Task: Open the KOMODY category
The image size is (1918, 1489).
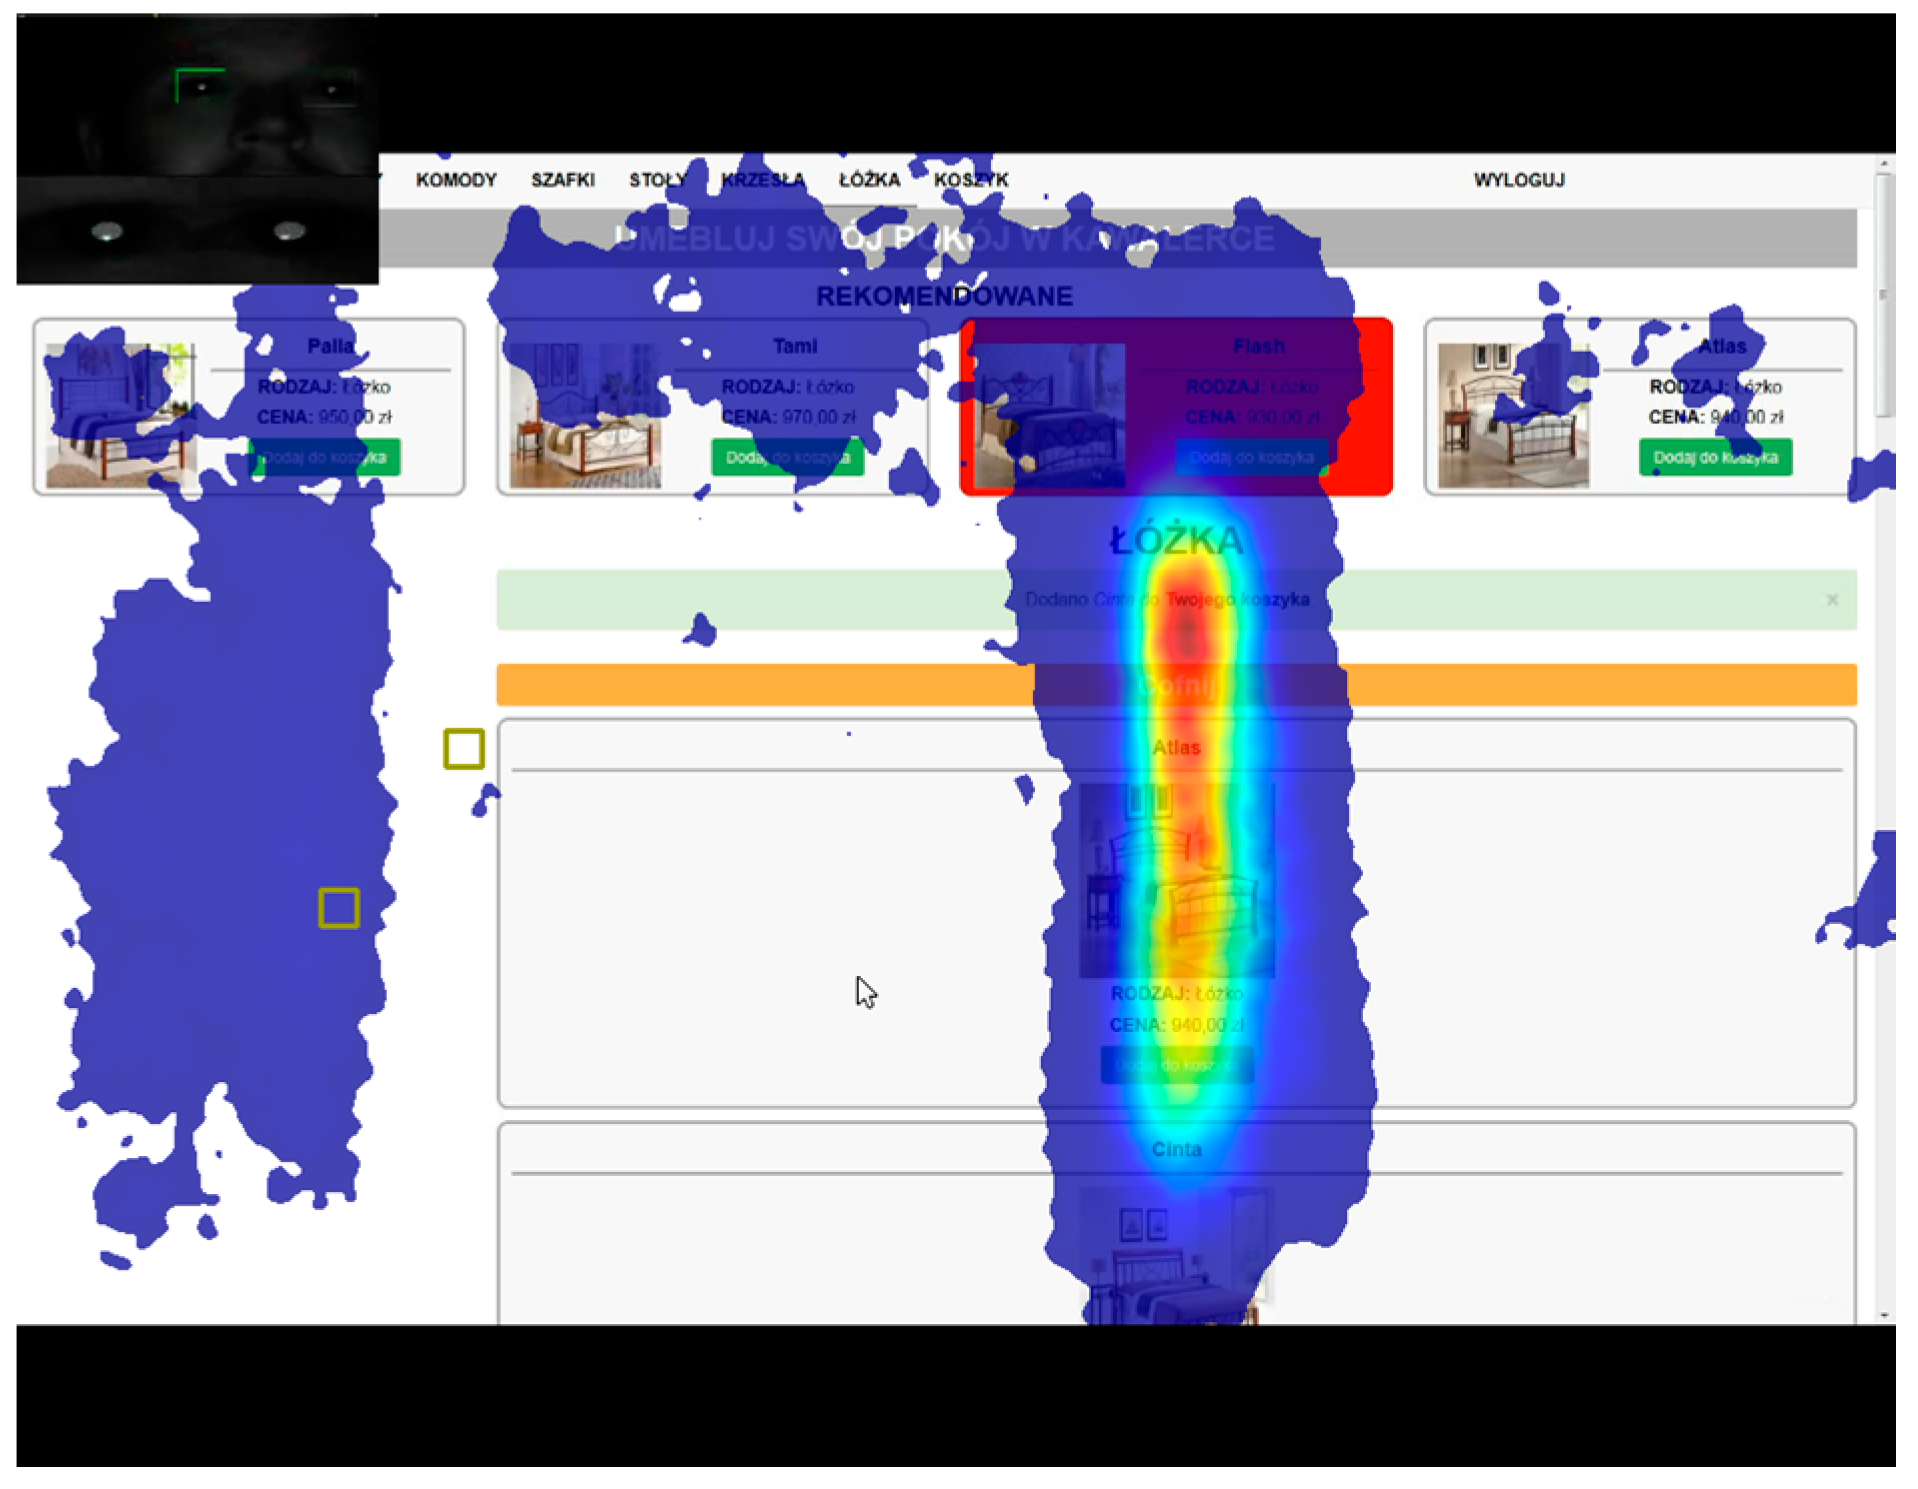Action: click(x=456, y=180)
